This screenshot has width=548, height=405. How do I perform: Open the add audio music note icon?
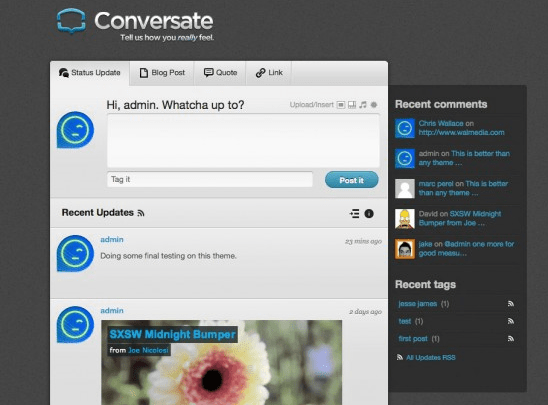point(363,104)
